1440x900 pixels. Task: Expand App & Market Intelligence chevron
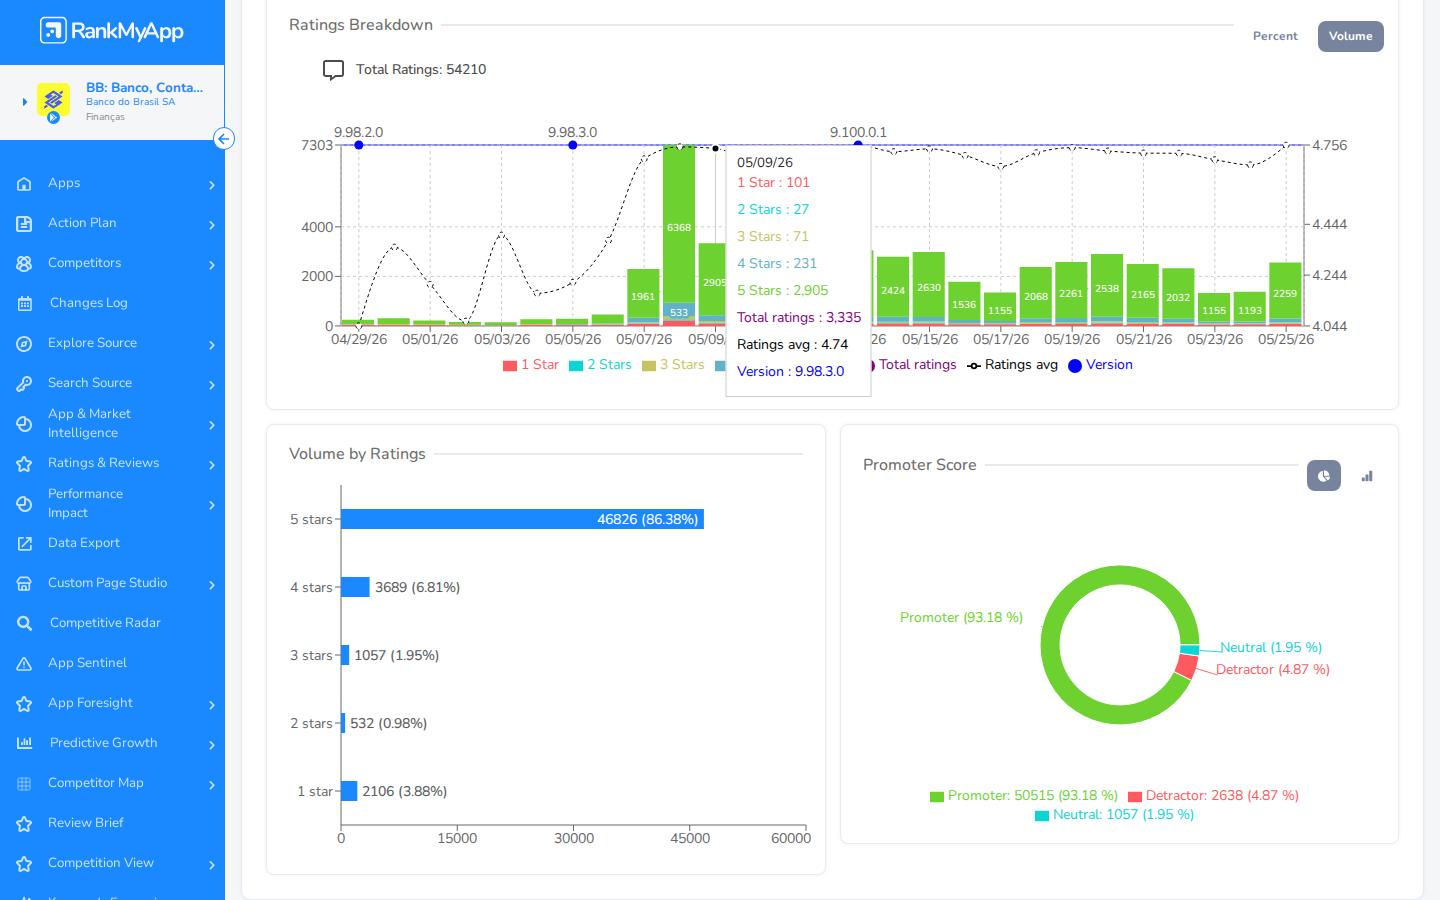211,425
